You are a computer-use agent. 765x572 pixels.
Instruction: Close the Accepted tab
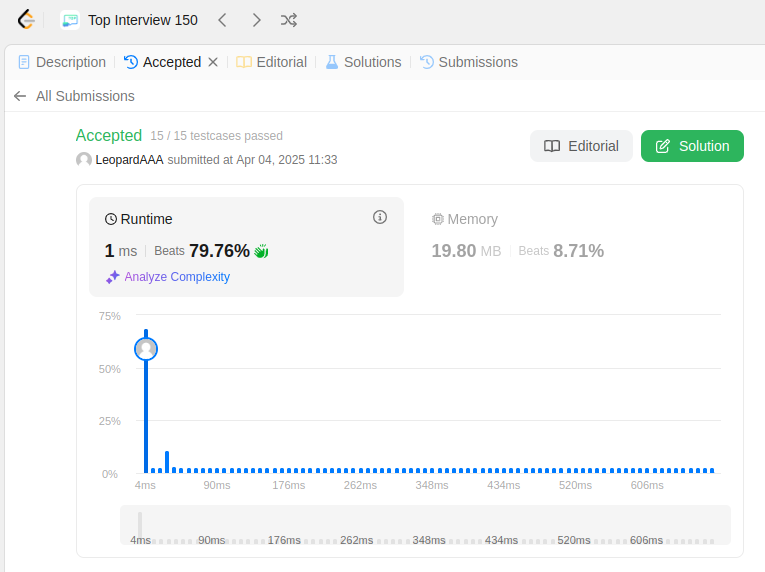213,62
